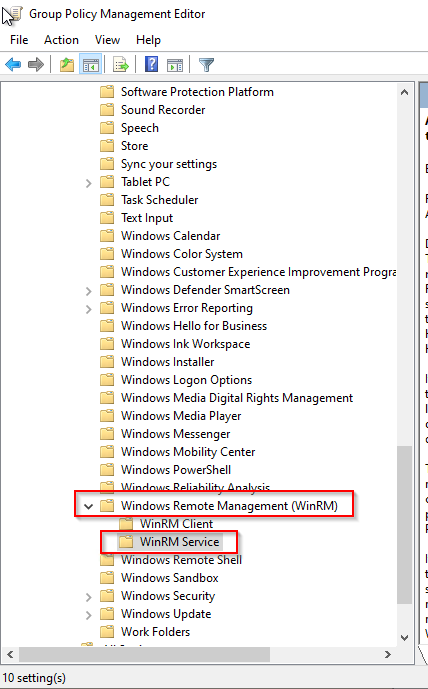Collapse the Windows Remote Management (WinRM) node
428x689 pixels.
click(88, 506)
